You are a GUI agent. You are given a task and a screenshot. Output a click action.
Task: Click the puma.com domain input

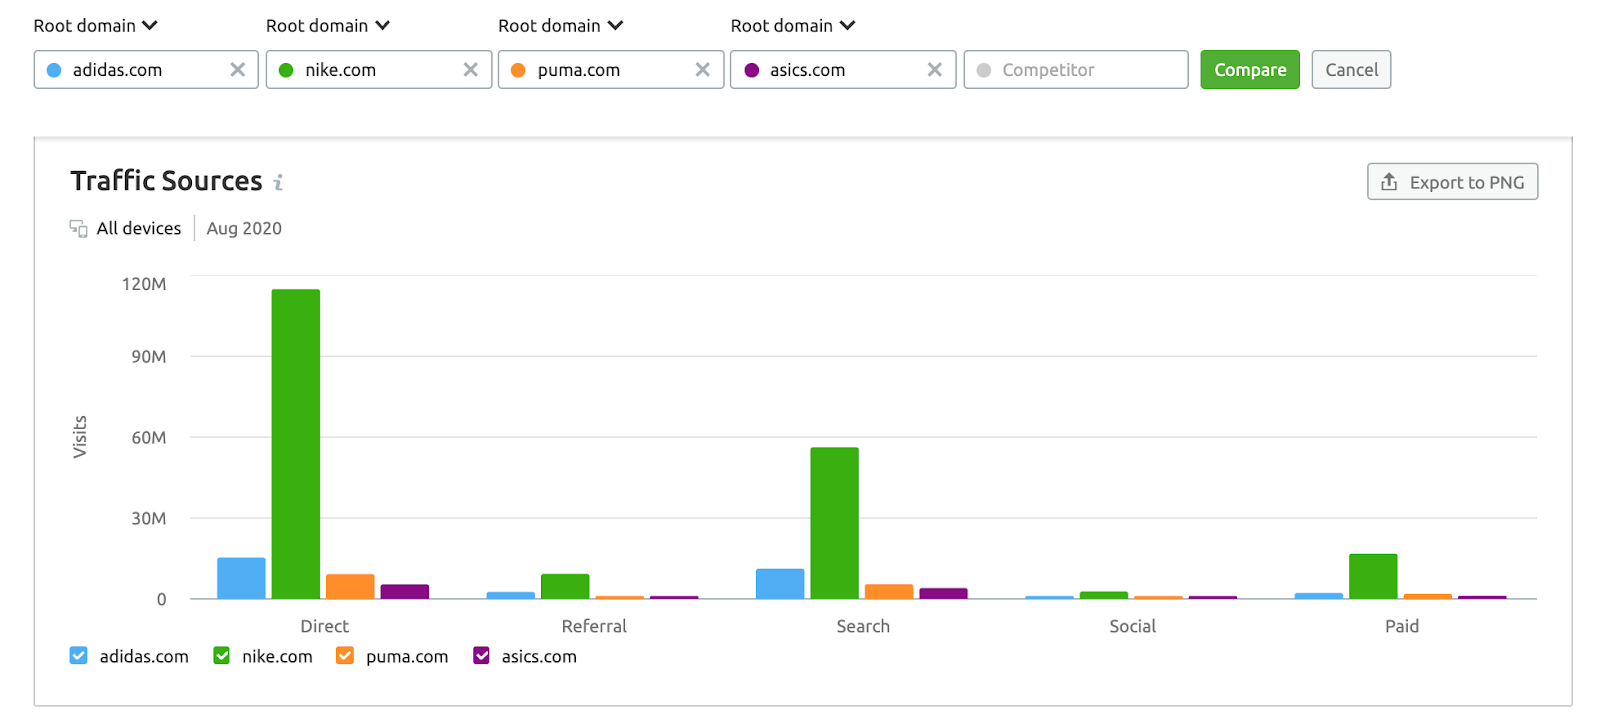click(611, 70)
